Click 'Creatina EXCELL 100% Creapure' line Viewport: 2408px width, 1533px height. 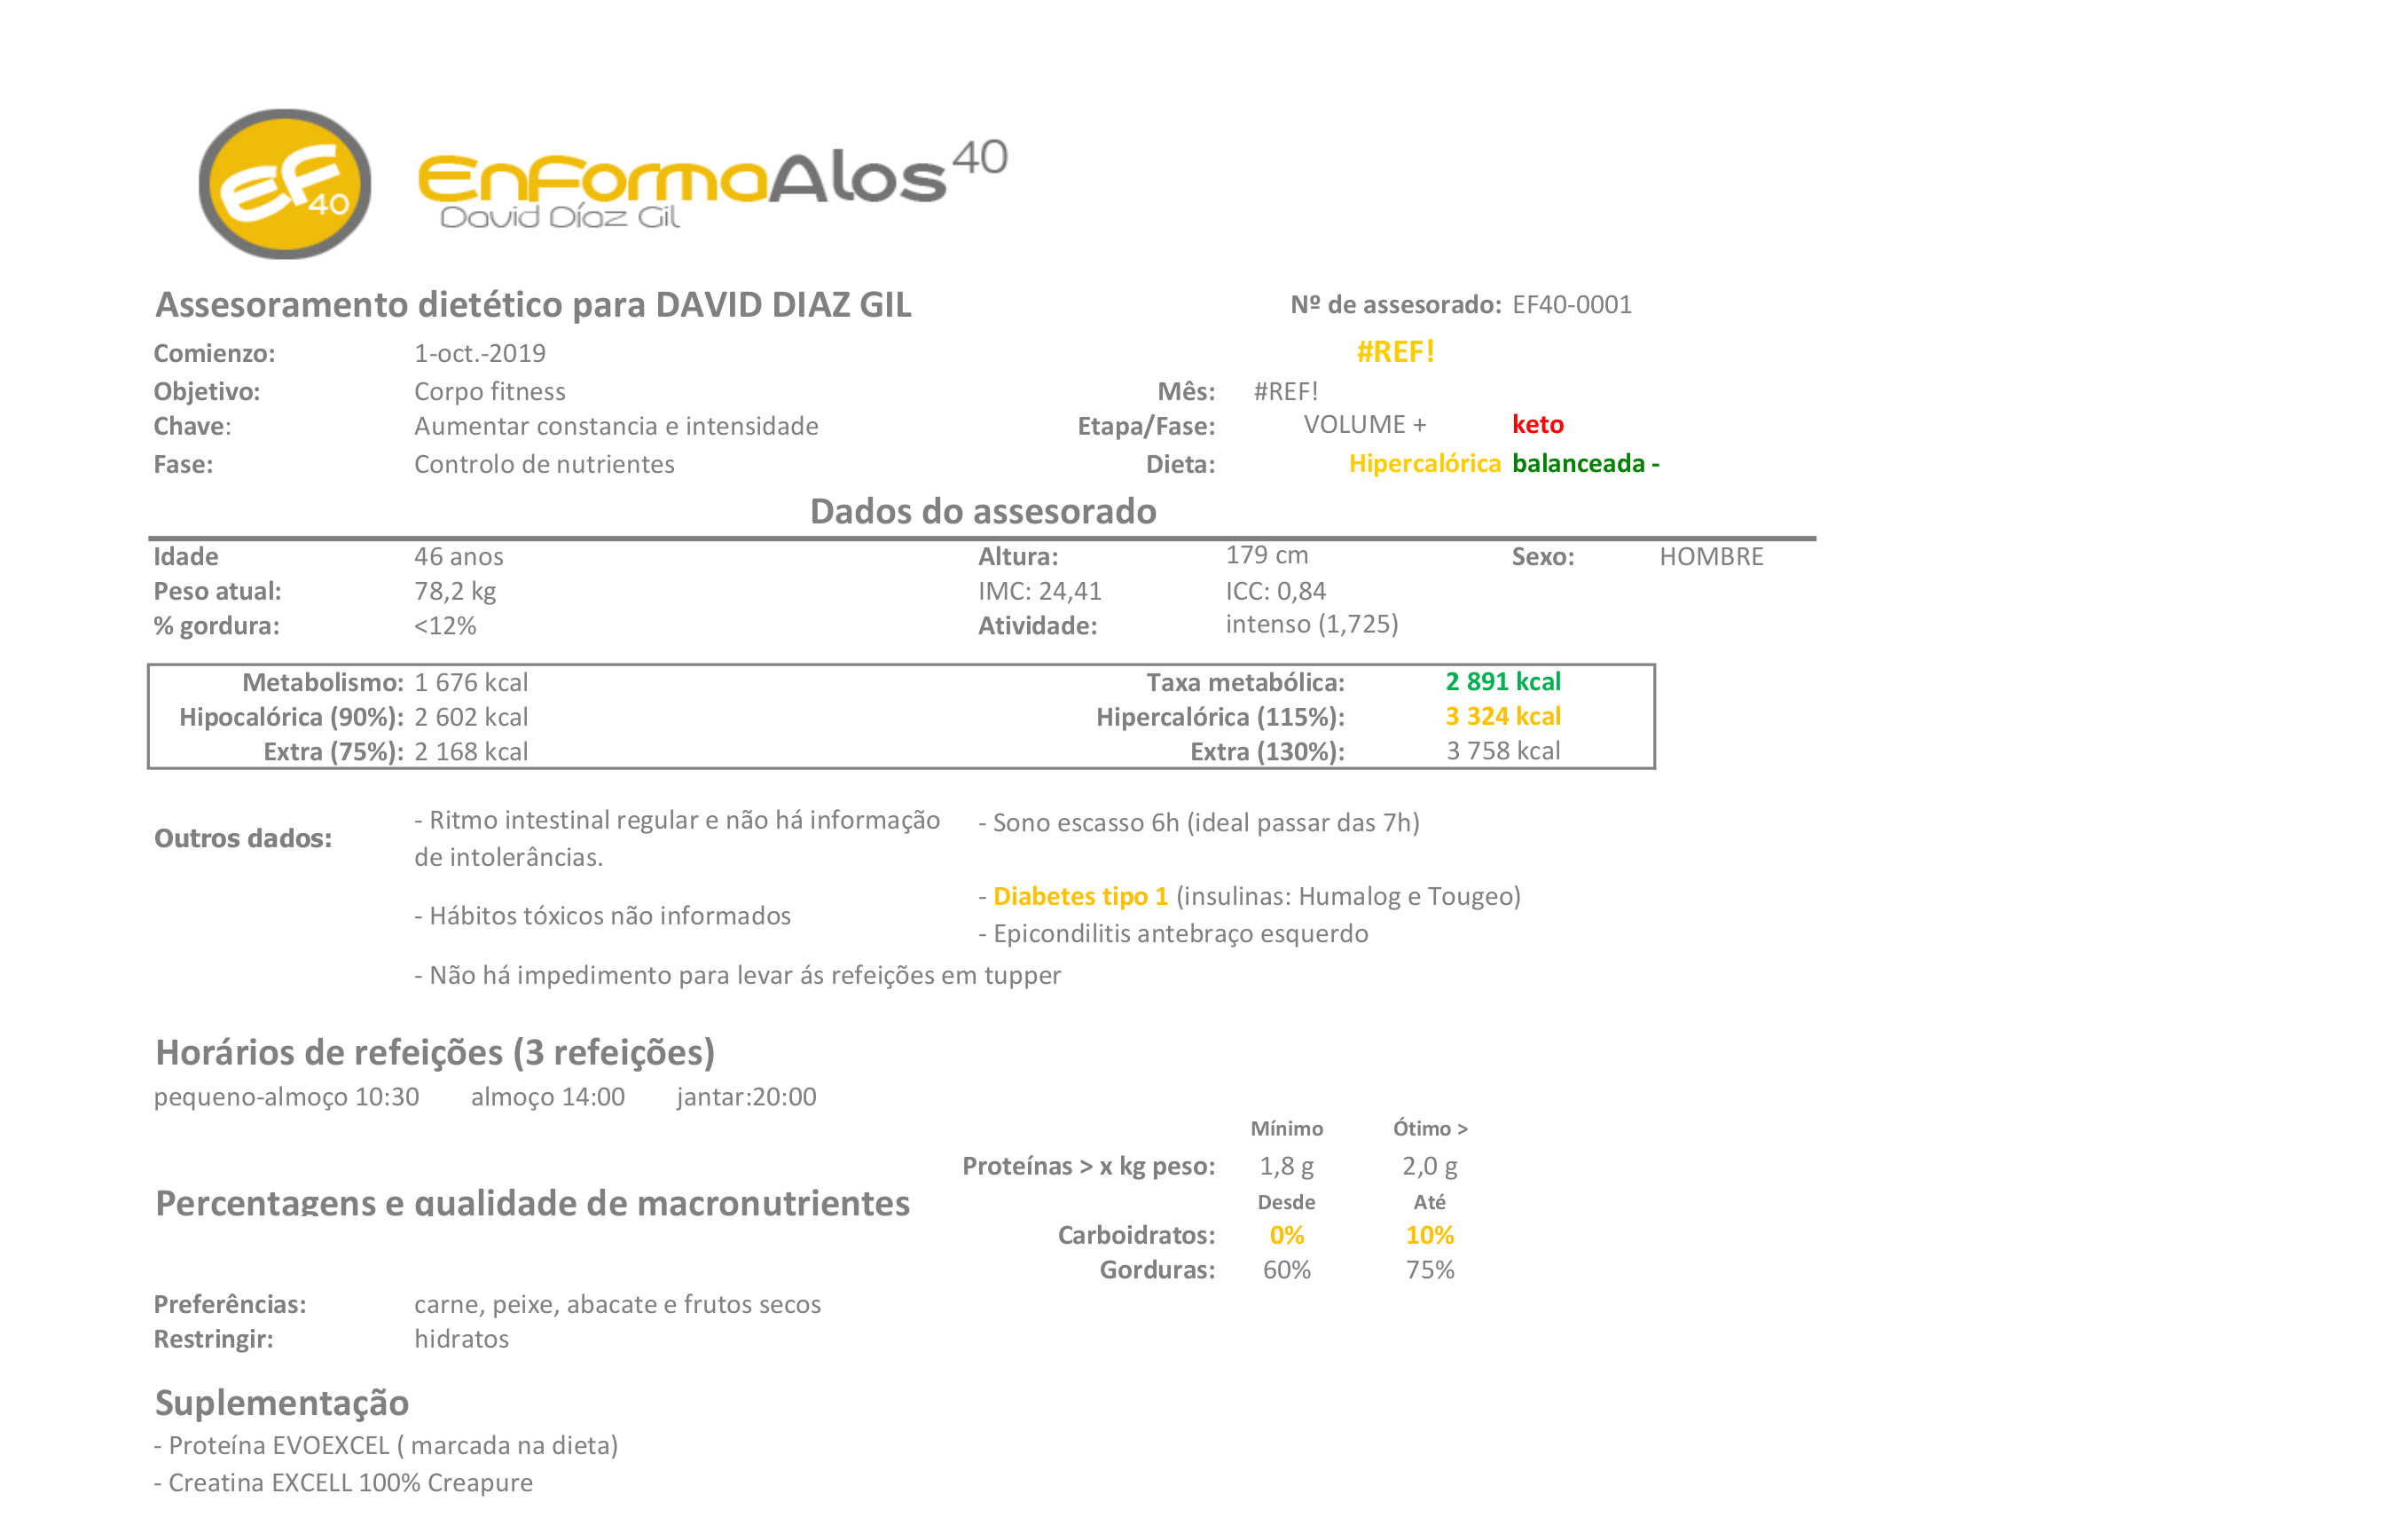[343, 1483]
